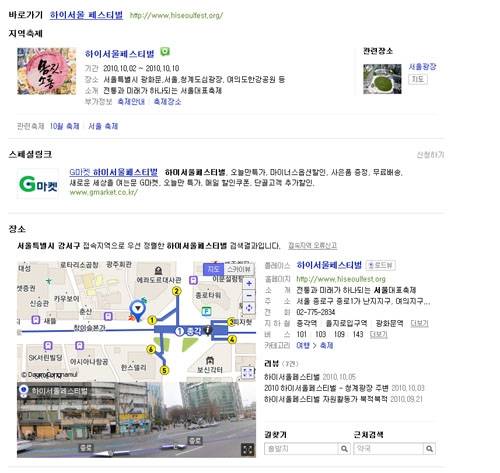Switch map to 지도 mode

pyautogui.click(x=213, y=269)
